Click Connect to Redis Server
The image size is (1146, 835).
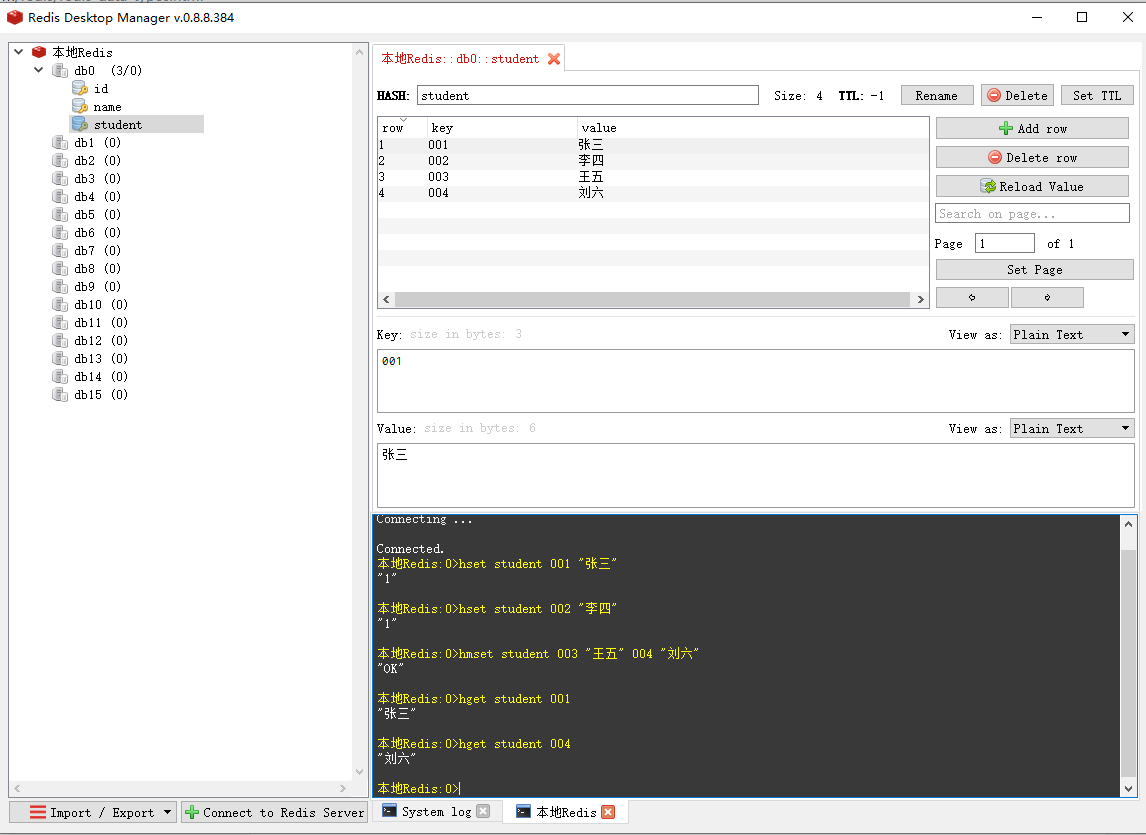[x=274, y=812]
